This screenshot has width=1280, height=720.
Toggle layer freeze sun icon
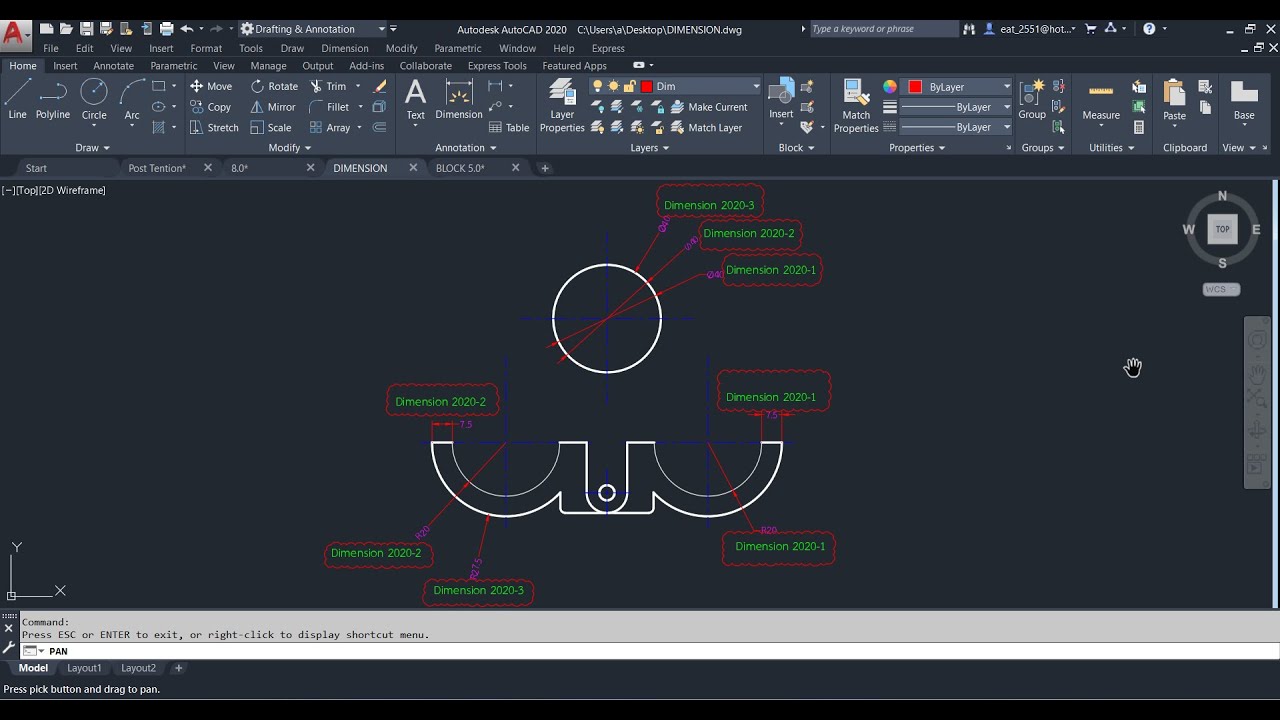point(613,87)
